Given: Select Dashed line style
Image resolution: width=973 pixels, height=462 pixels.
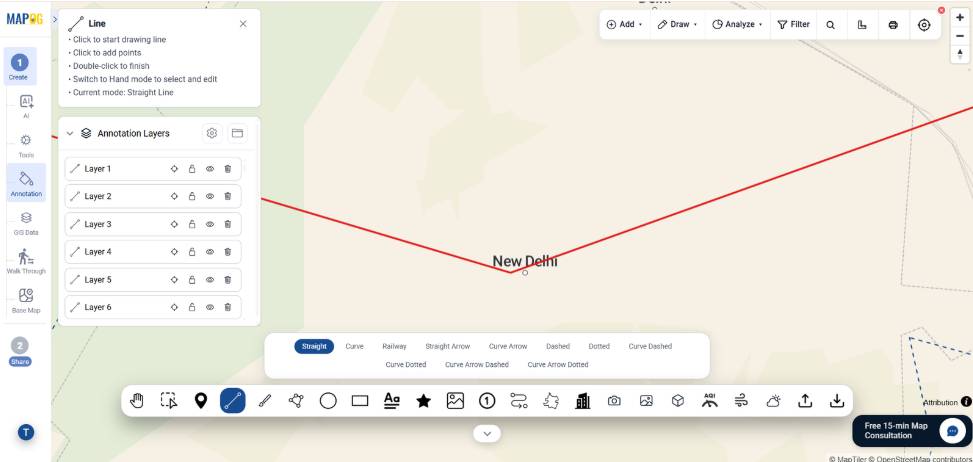Looking at the screenshot, I should click(x=557, y=347).
